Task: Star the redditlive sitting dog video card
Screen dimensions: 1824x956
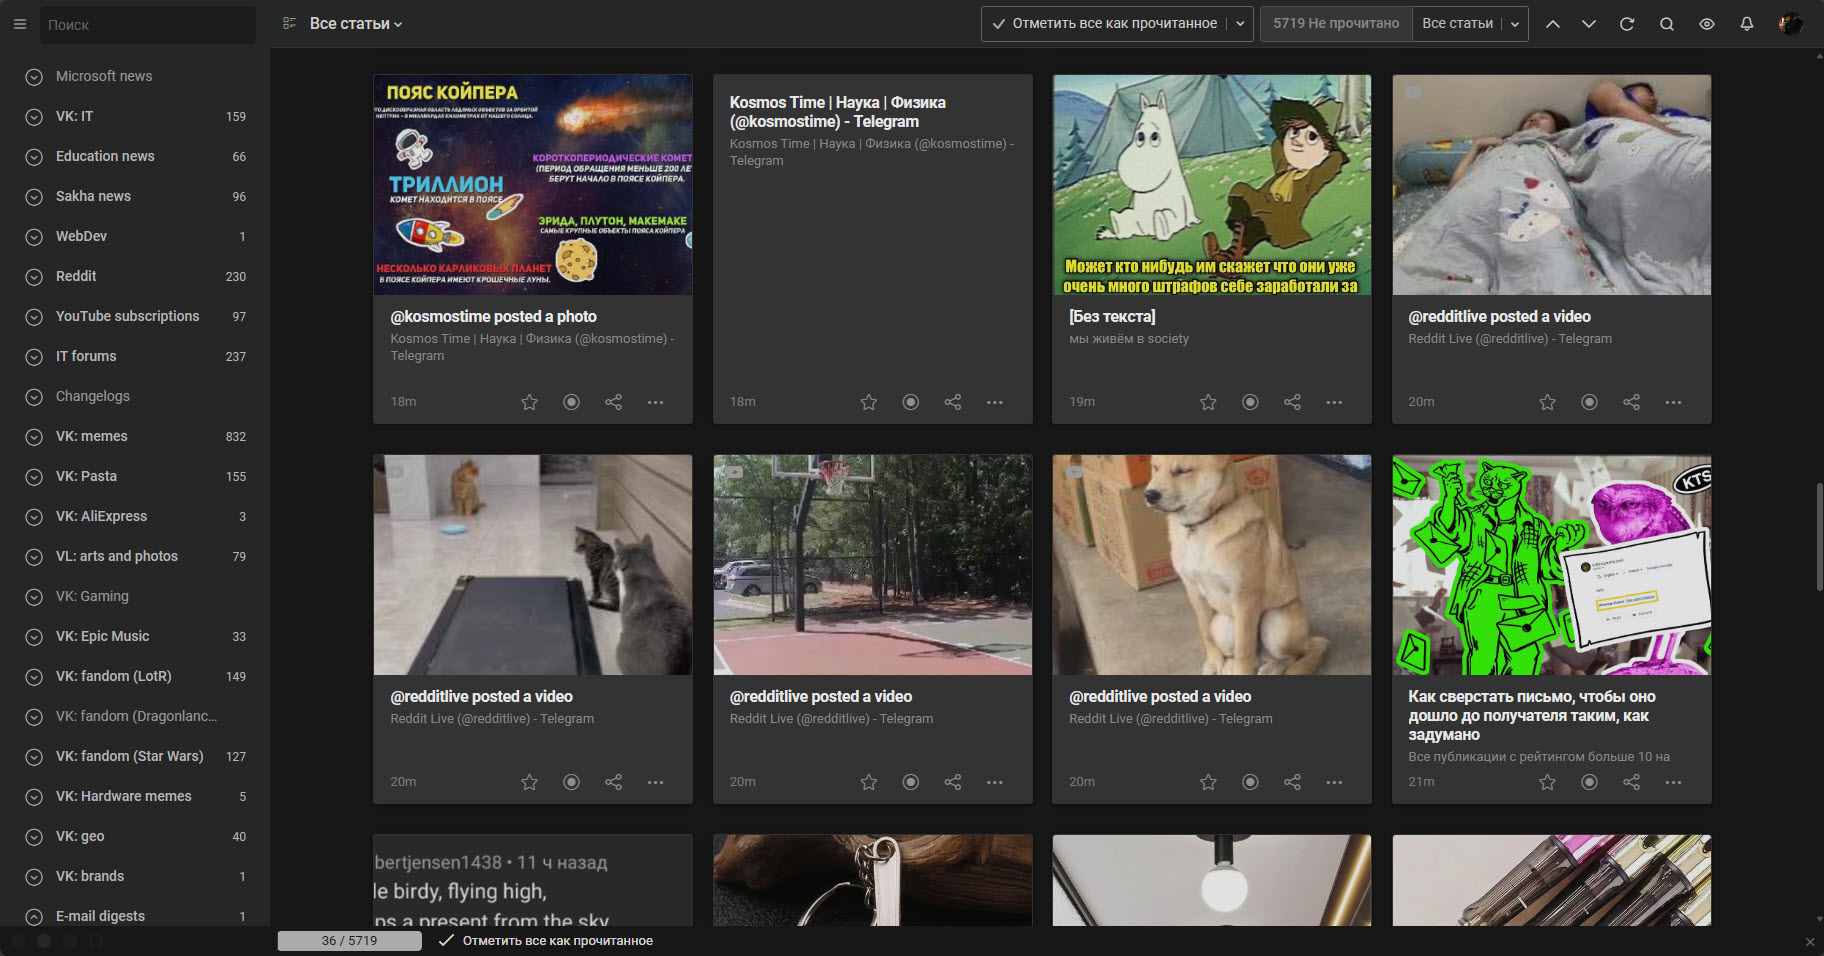Action: pyautogui.click(x=1209, y=782)
